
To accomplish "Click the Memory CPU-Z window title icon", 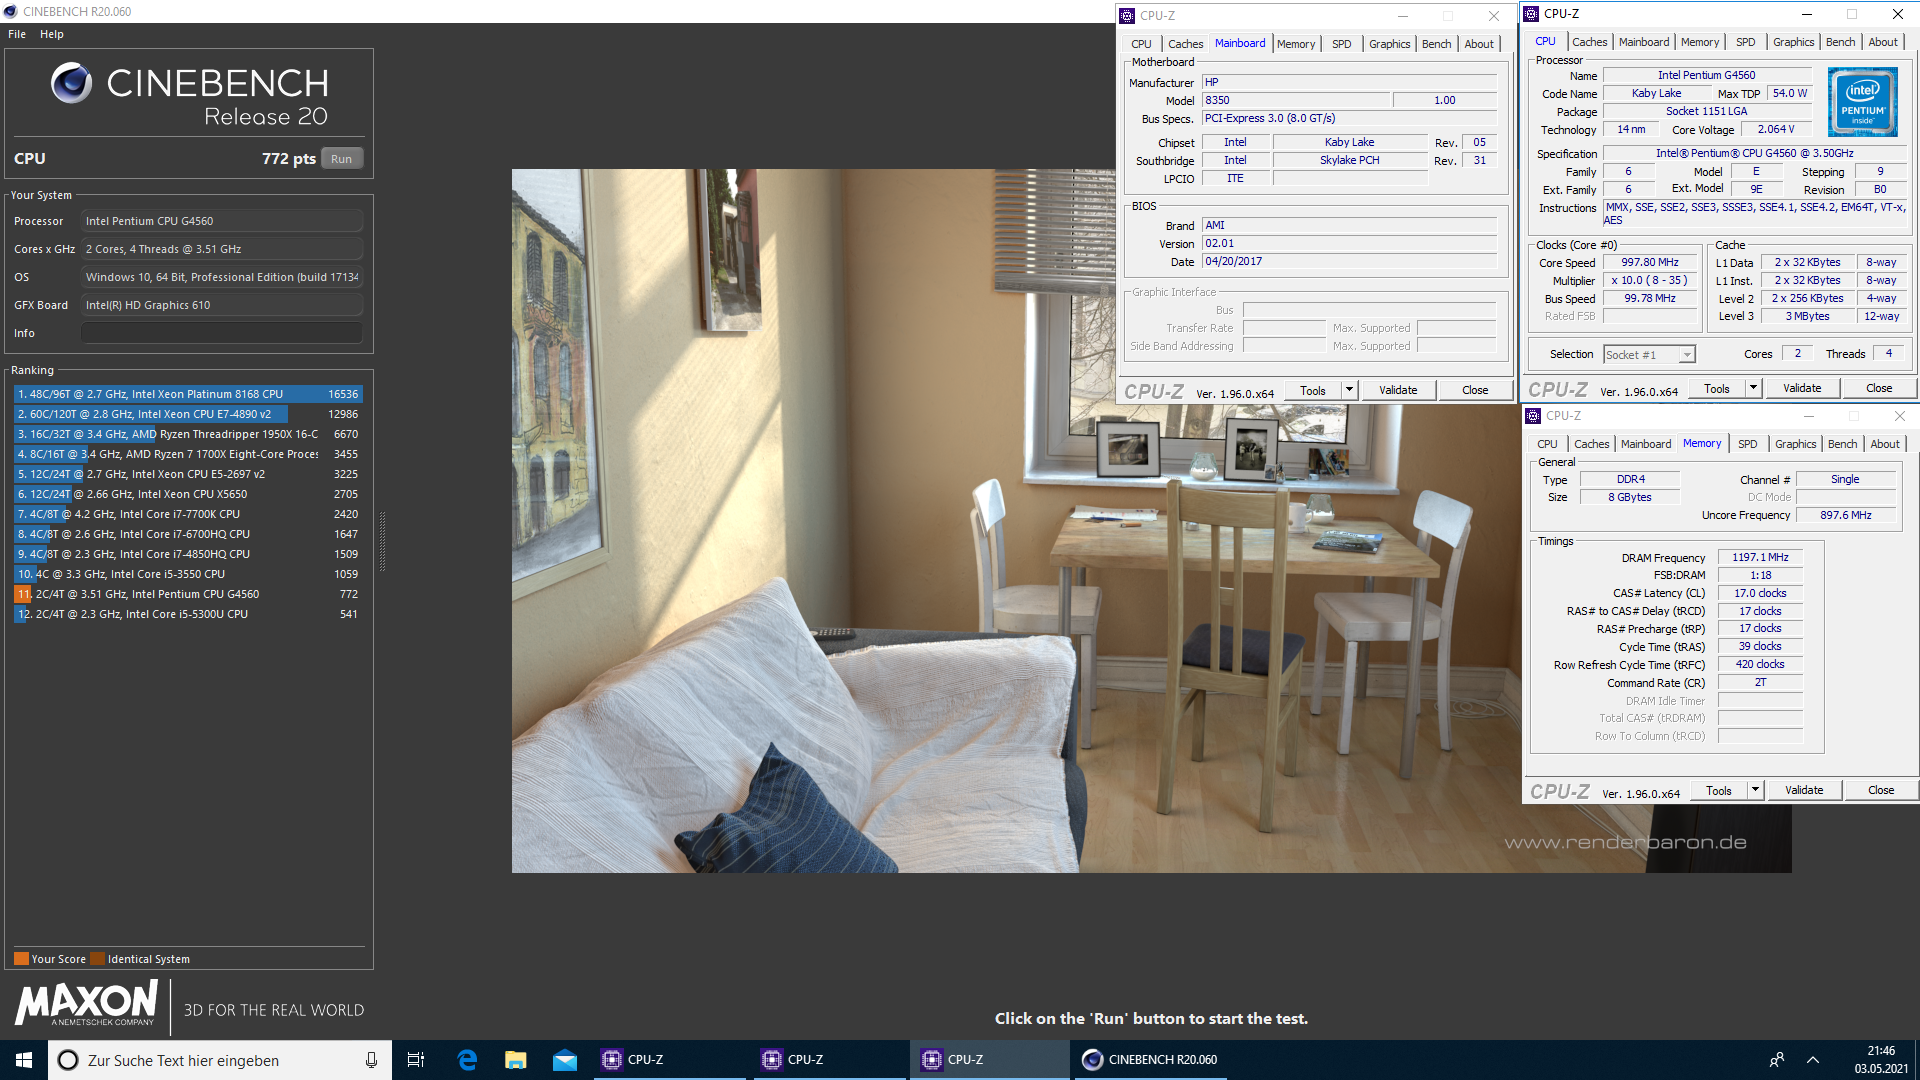I will [x=1533, y=416].
